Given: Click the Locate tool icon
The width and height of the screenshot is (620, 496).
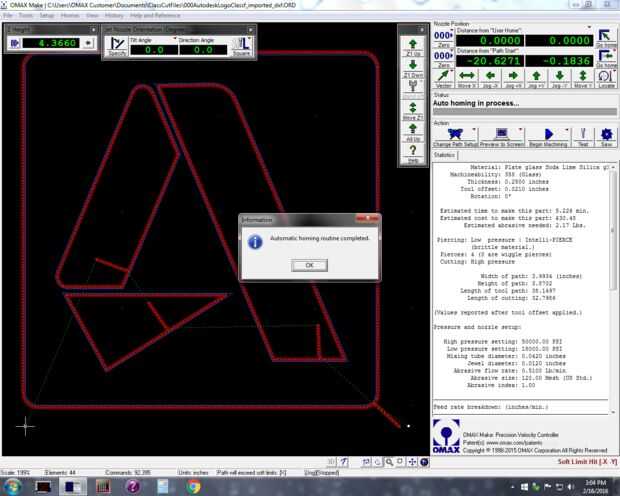Looking at the screenshot, I should point(606,78).
